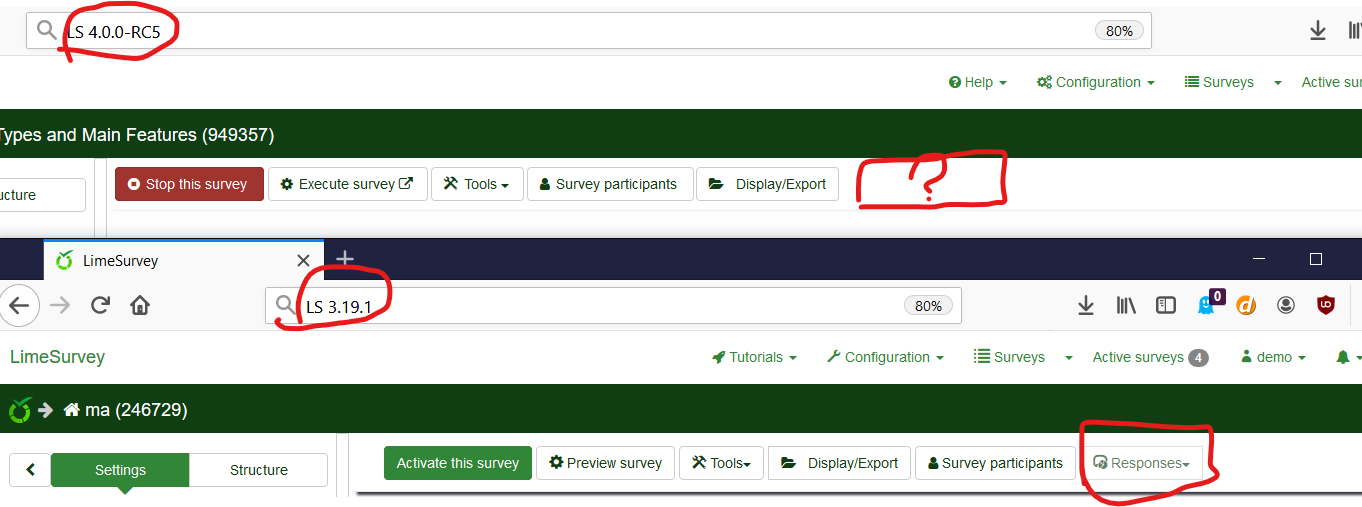Viewport: 1362px width, 507px height.
Task: Switch to the Settings tab
Action: point(120,469)
